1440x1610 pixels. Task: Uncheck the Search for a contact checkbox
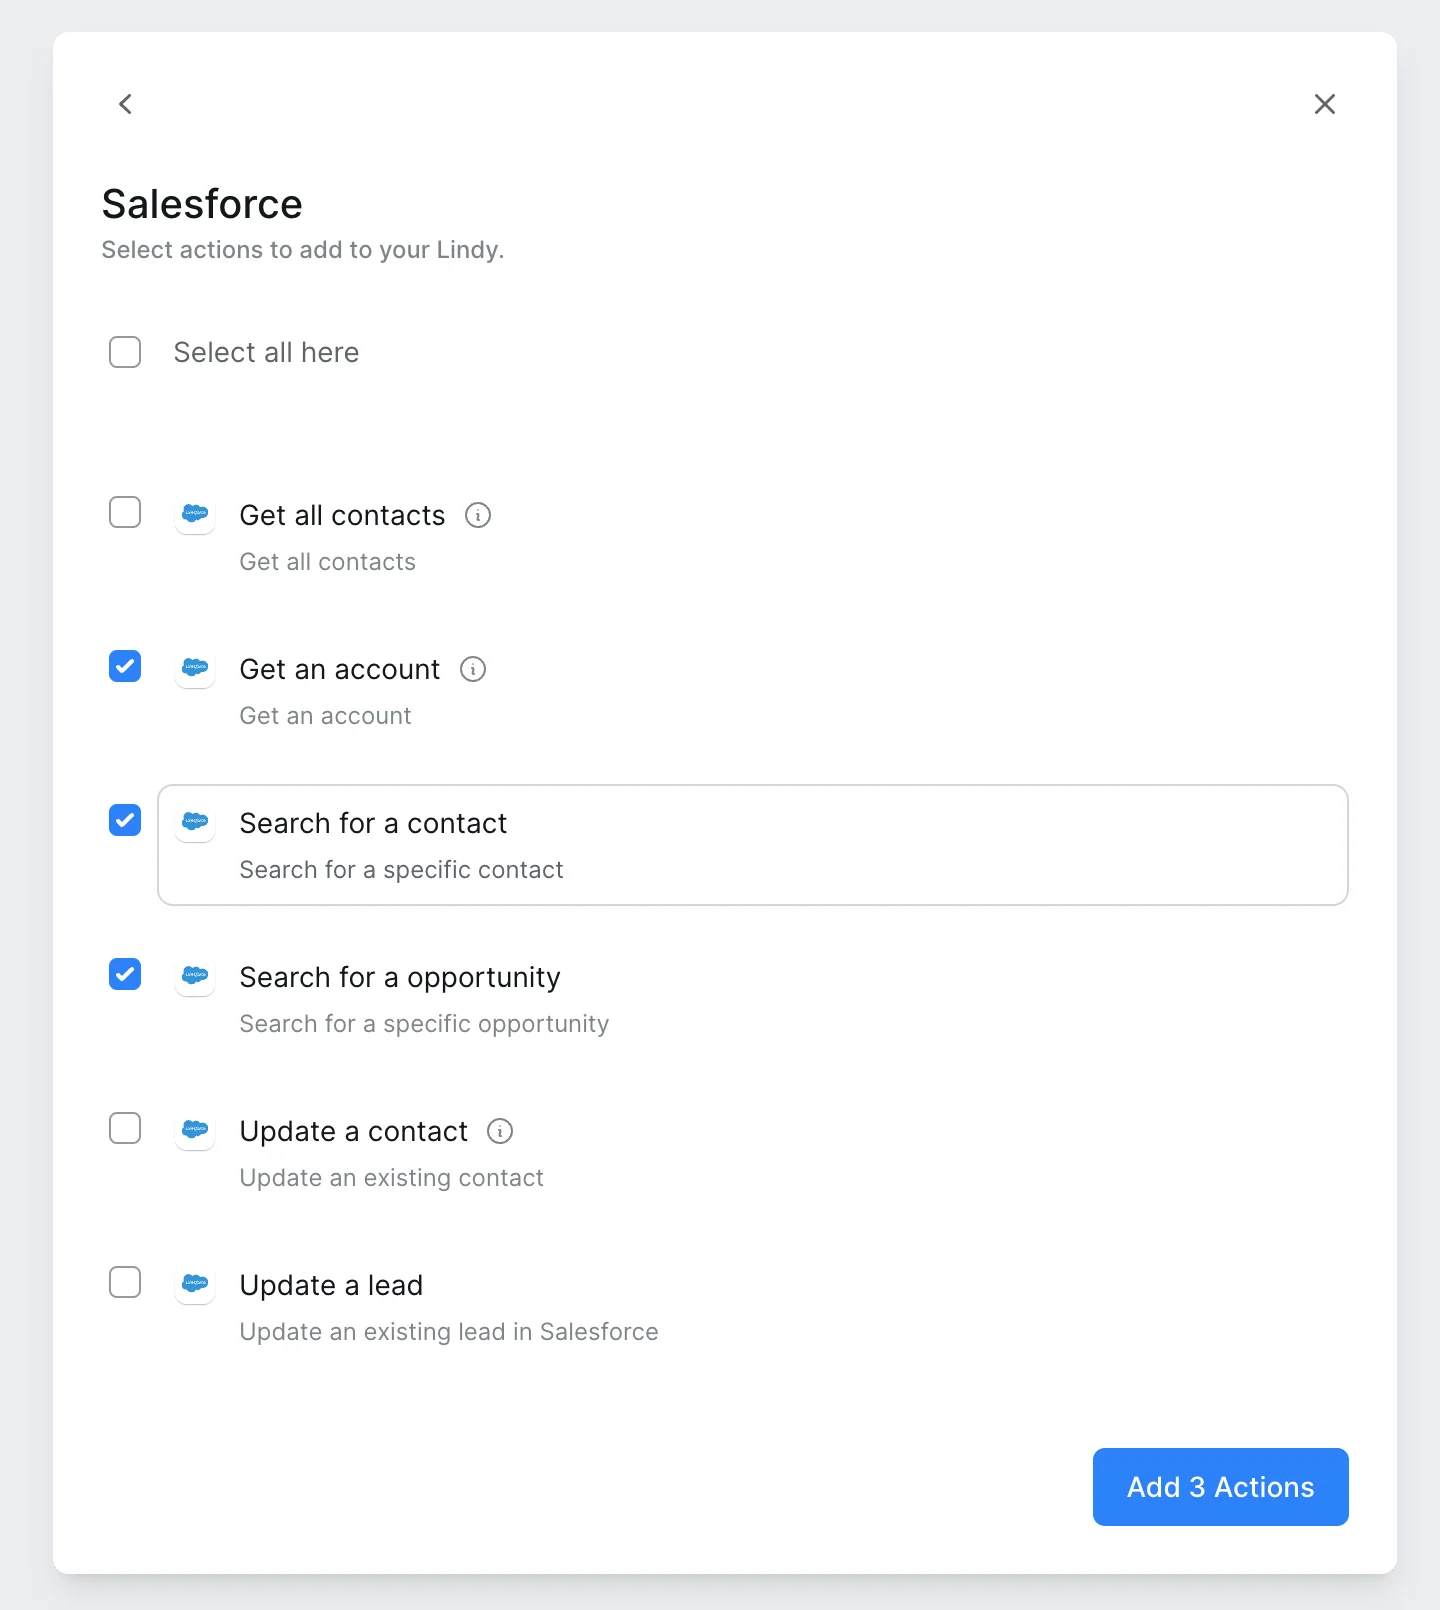125,820
